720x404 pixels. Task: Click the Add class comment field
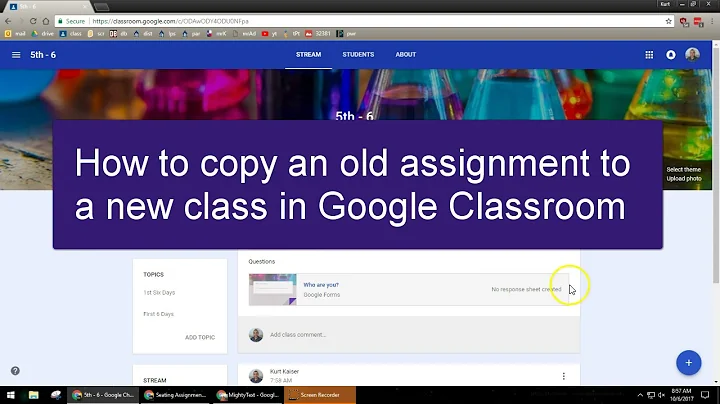(x=409, y=335)
